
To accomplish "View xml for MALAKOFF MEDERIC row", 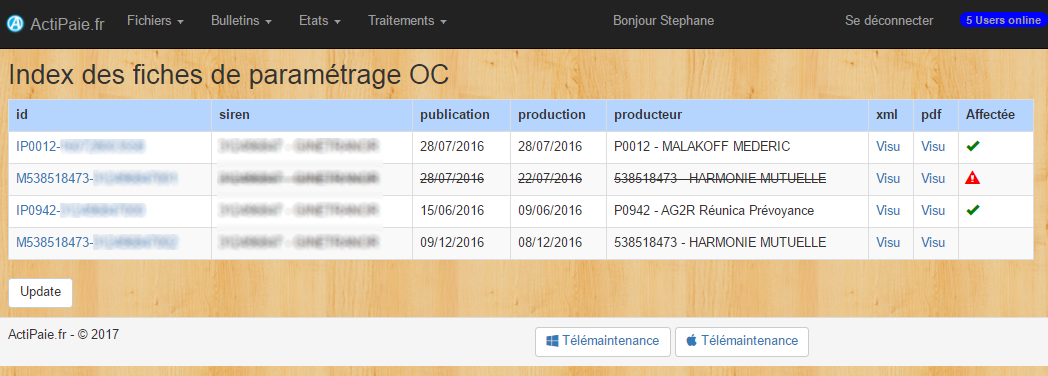I will (888, 146).
